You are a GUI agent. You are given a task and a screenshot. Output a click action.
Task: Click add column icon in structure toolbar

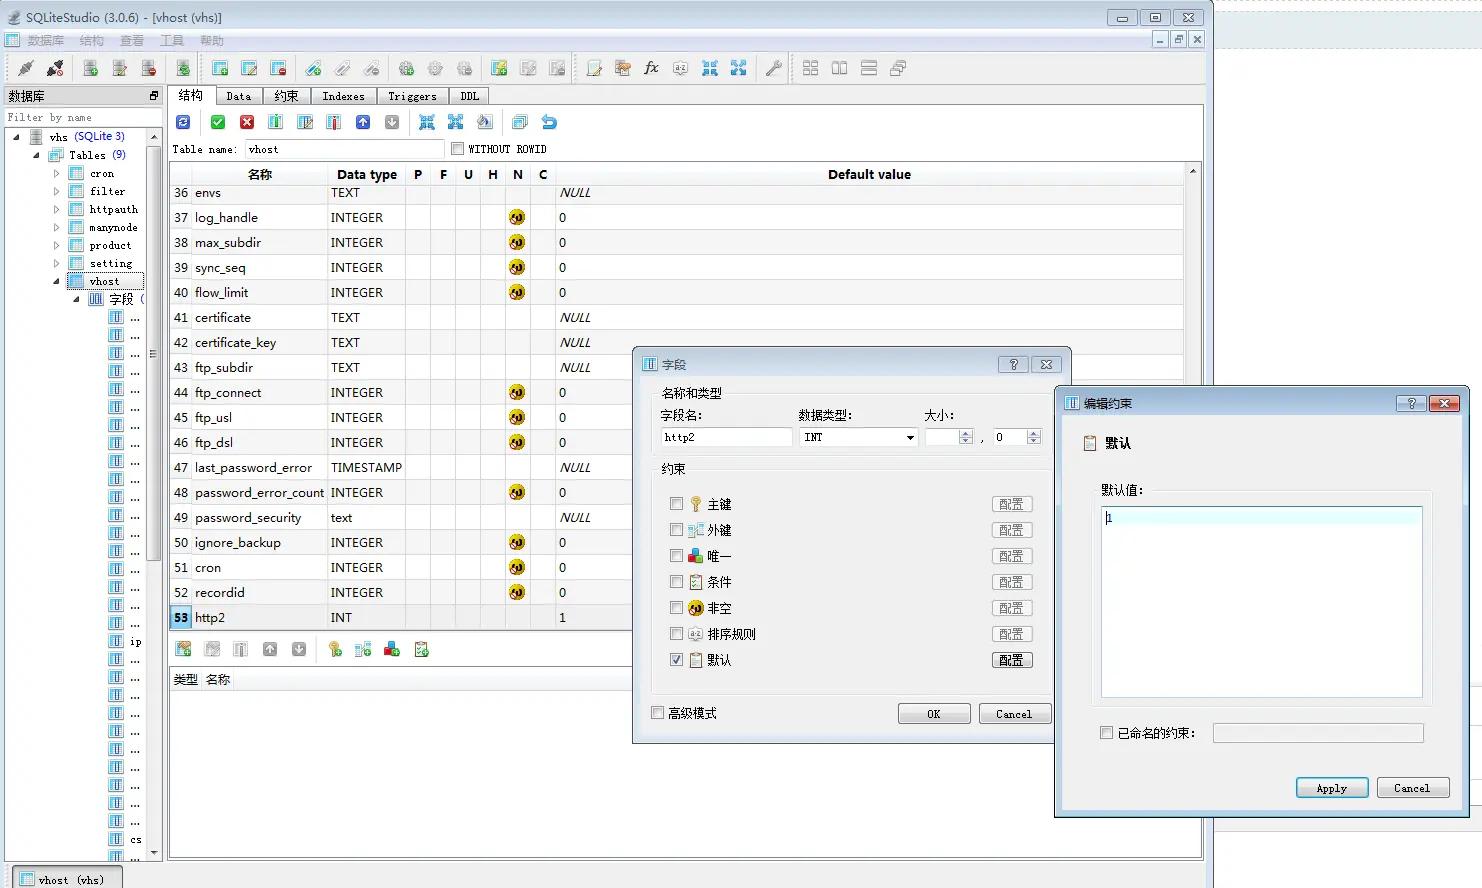coord(276,122)
